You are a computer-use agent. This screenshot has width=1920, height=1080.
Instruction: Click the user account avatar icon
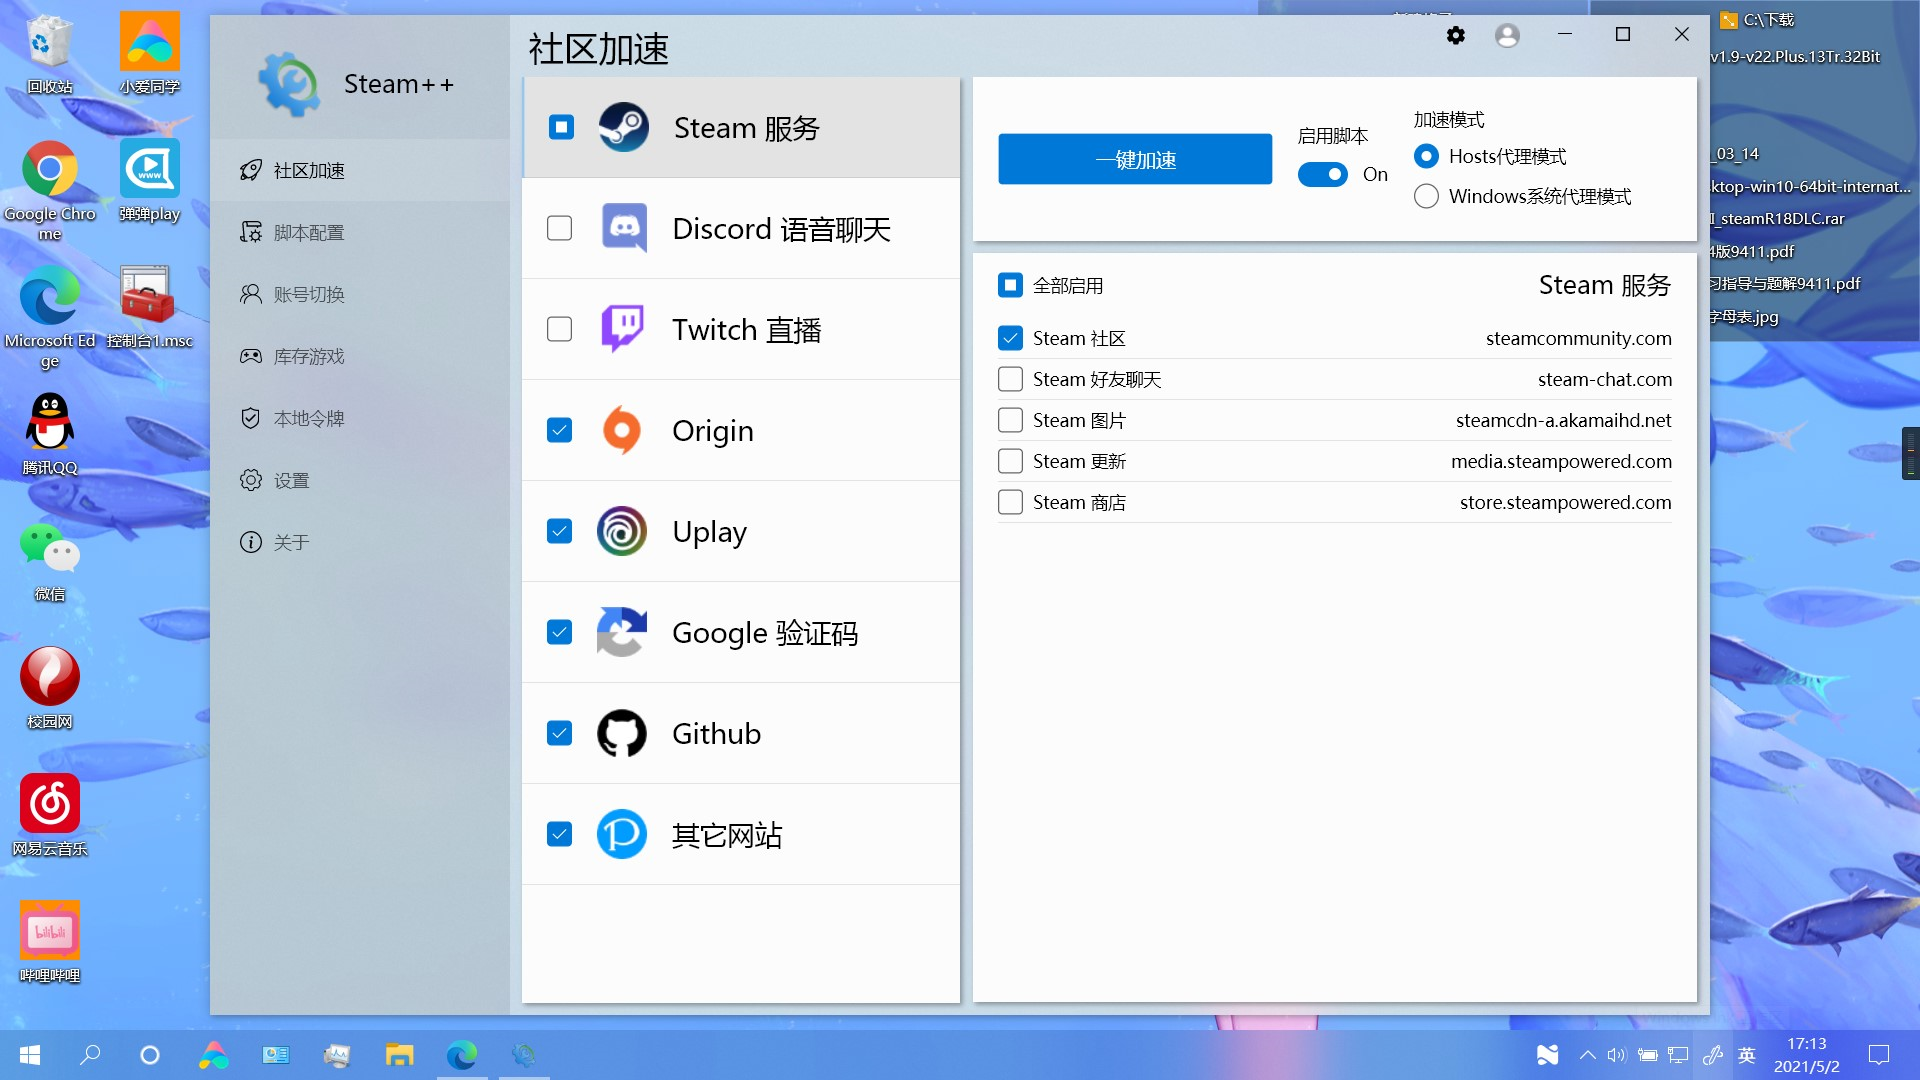tap(1507, 36)
